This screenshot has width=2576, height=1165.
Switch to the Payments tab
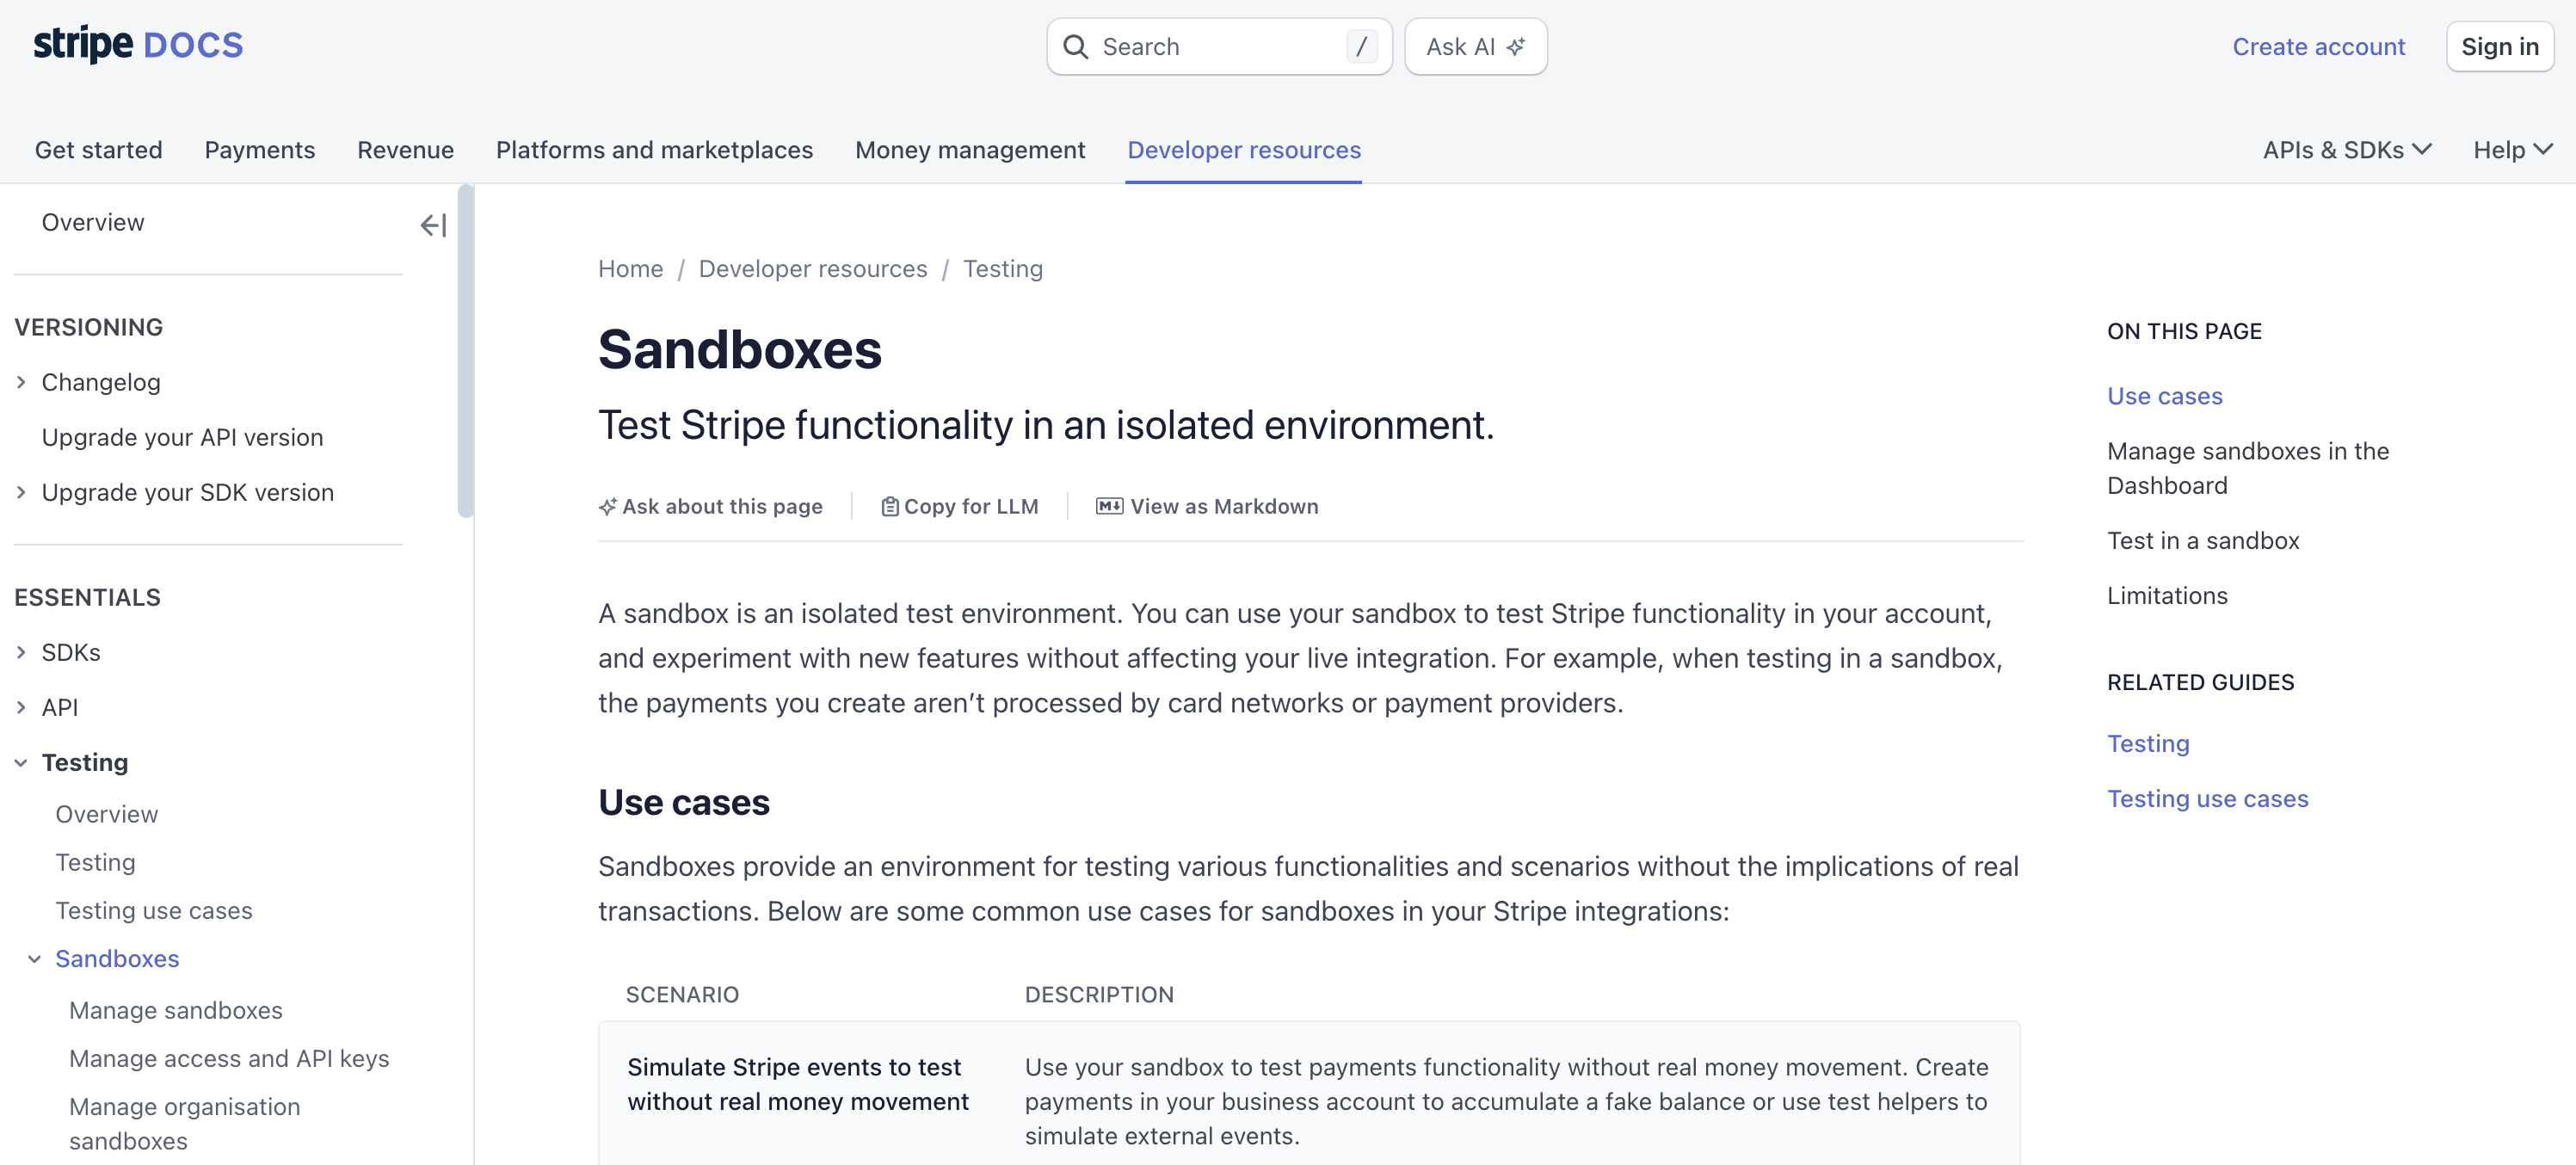click(259, 149)
